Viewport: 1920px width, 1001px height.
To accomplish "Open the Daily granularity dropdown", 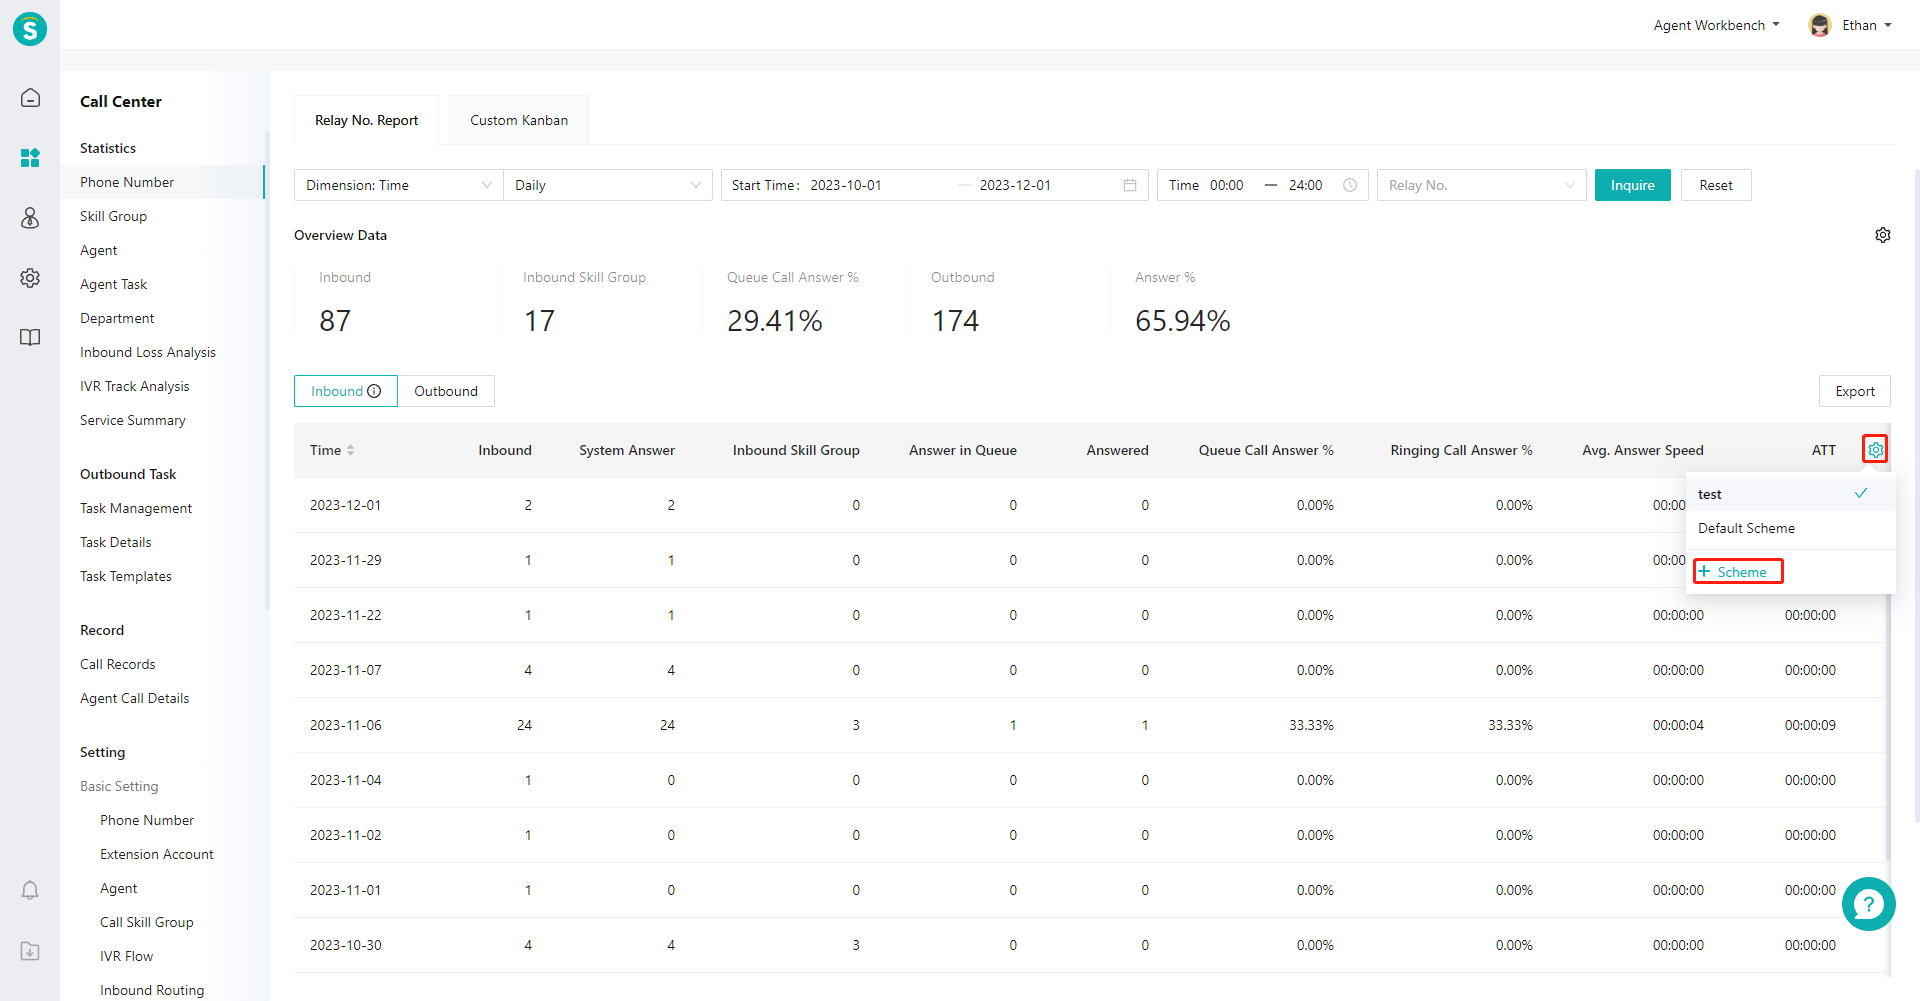I will coord(608,185).
